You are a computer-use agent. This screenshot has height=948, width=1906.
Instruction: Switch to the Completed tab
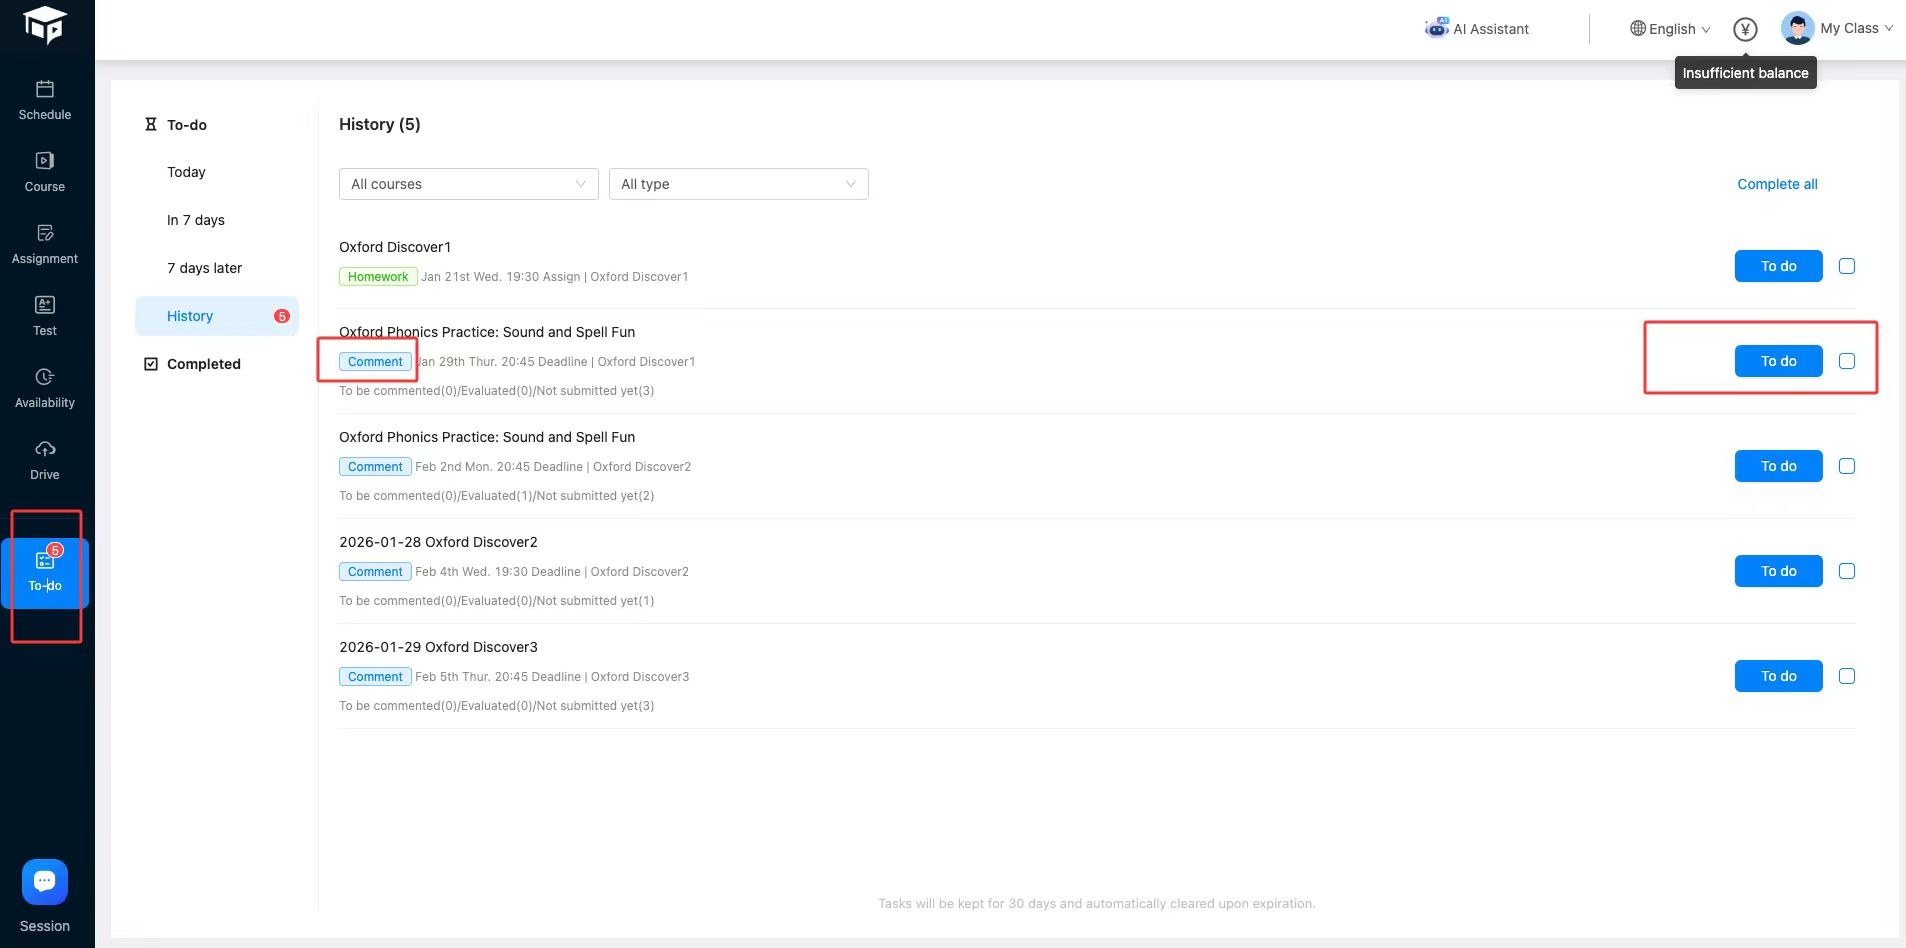point(203,364)
